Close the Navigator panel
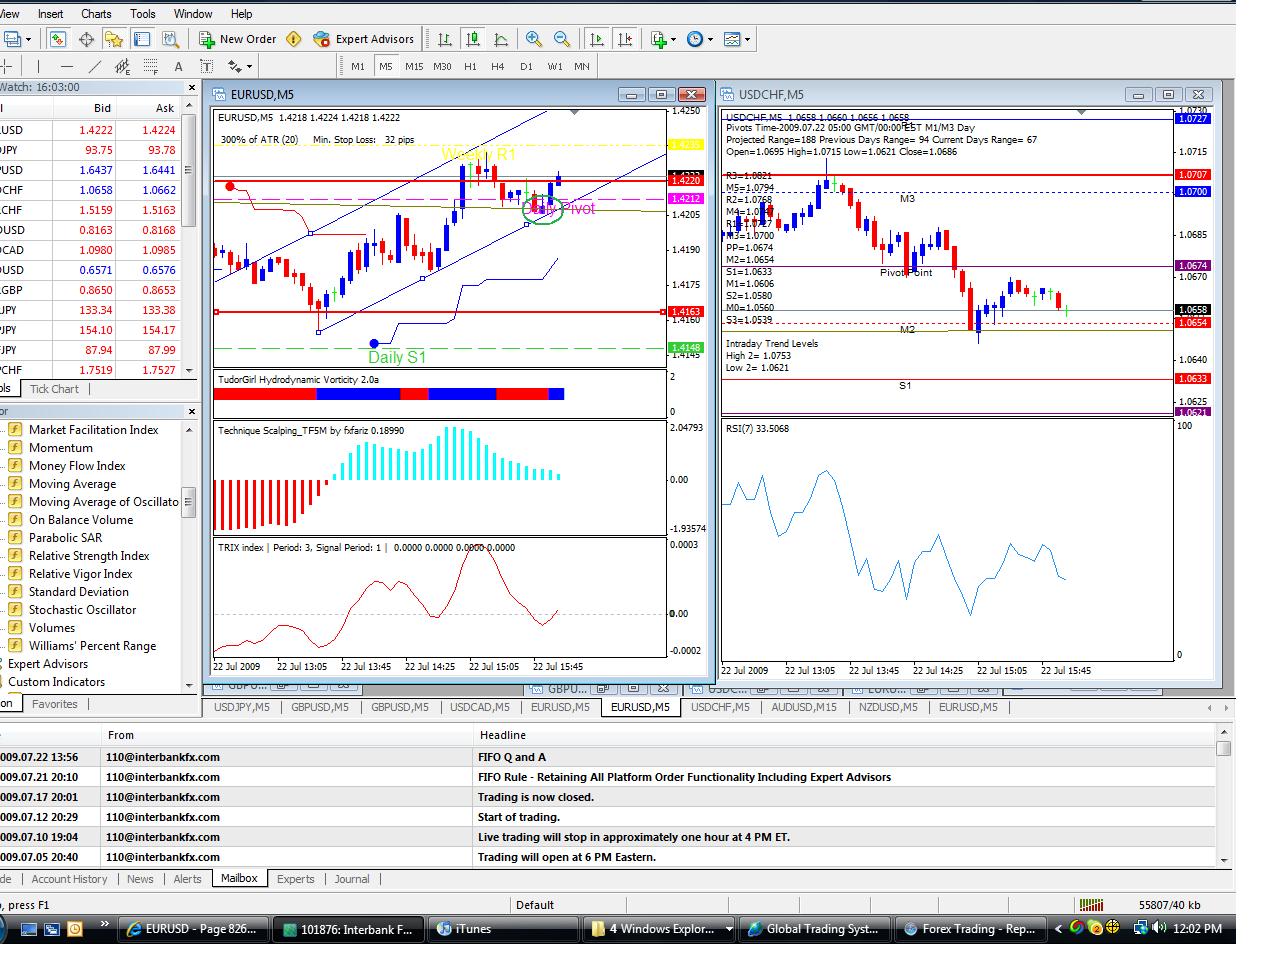The height and width of the screenshot is (960, 1280). pyautogui.click(x=191, y=411)
